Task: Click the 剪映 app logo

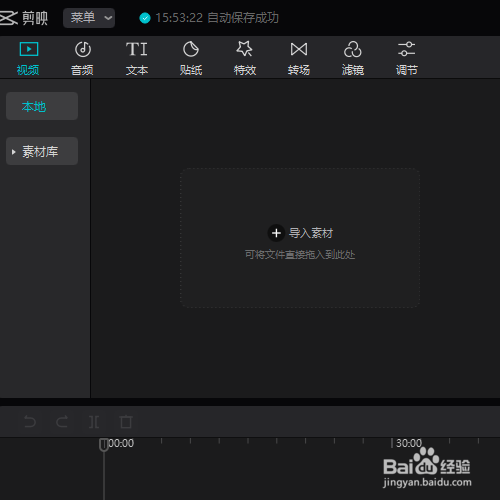Action: pyautogui.click(x=23, y=18)
